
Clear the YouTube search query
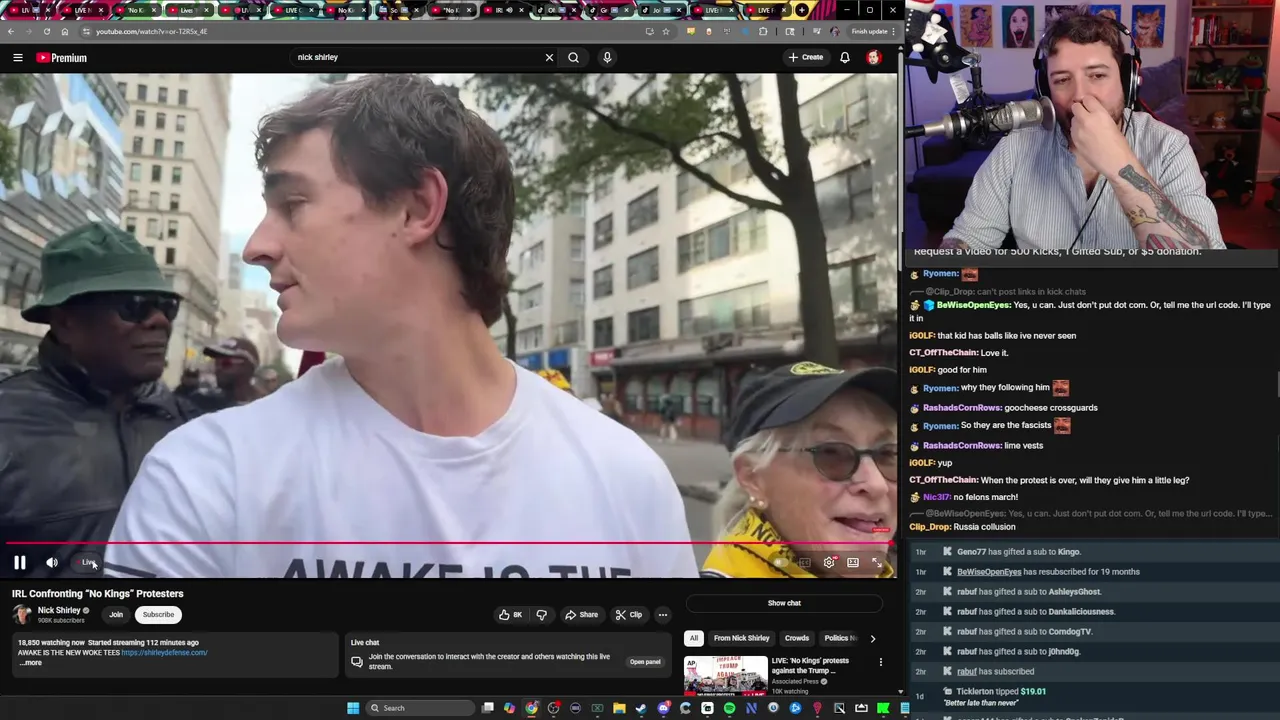pos(549,57)
